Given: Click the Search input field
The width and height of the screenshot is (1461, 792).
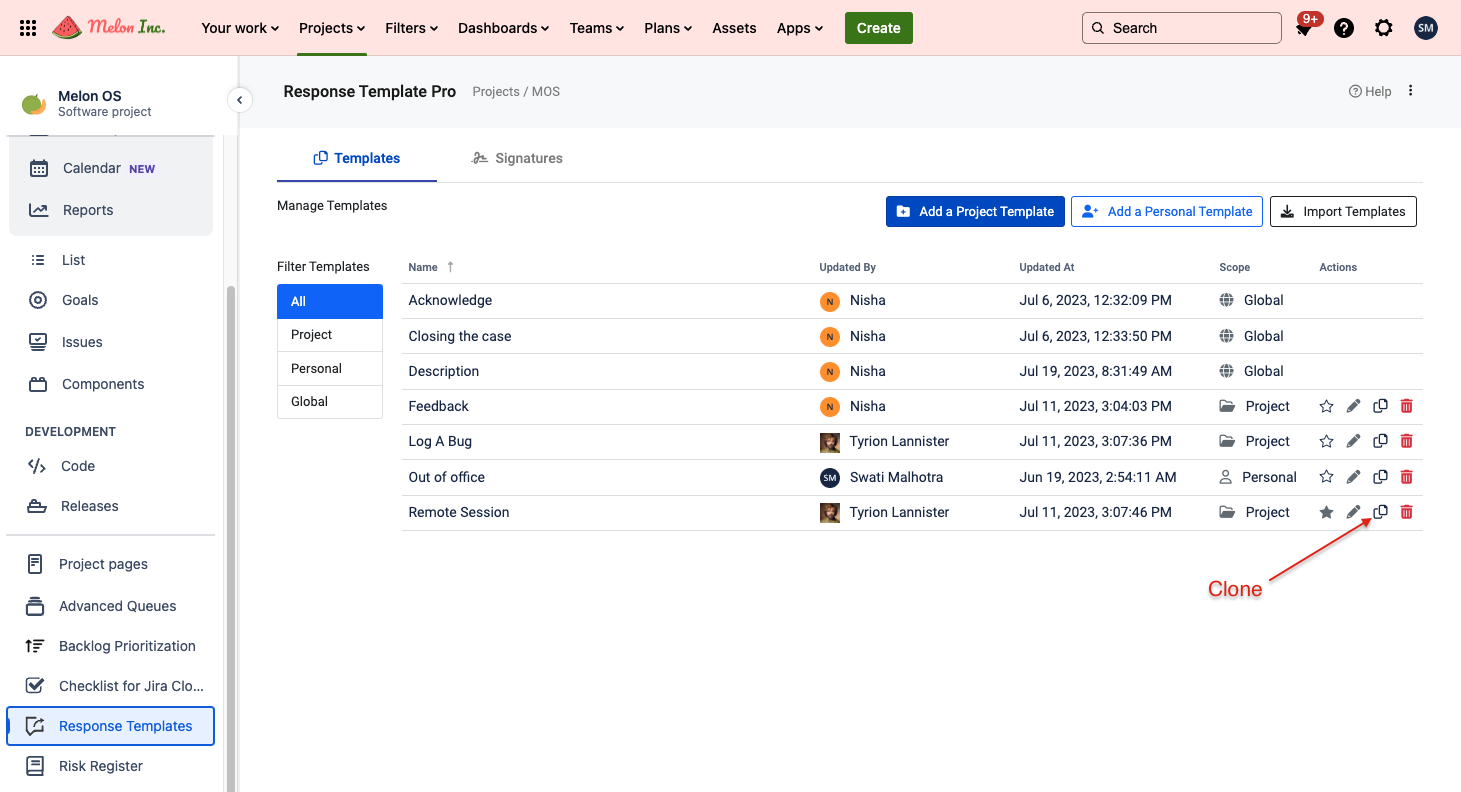Looking at the screenshot, I should [x=1190, y=28].
